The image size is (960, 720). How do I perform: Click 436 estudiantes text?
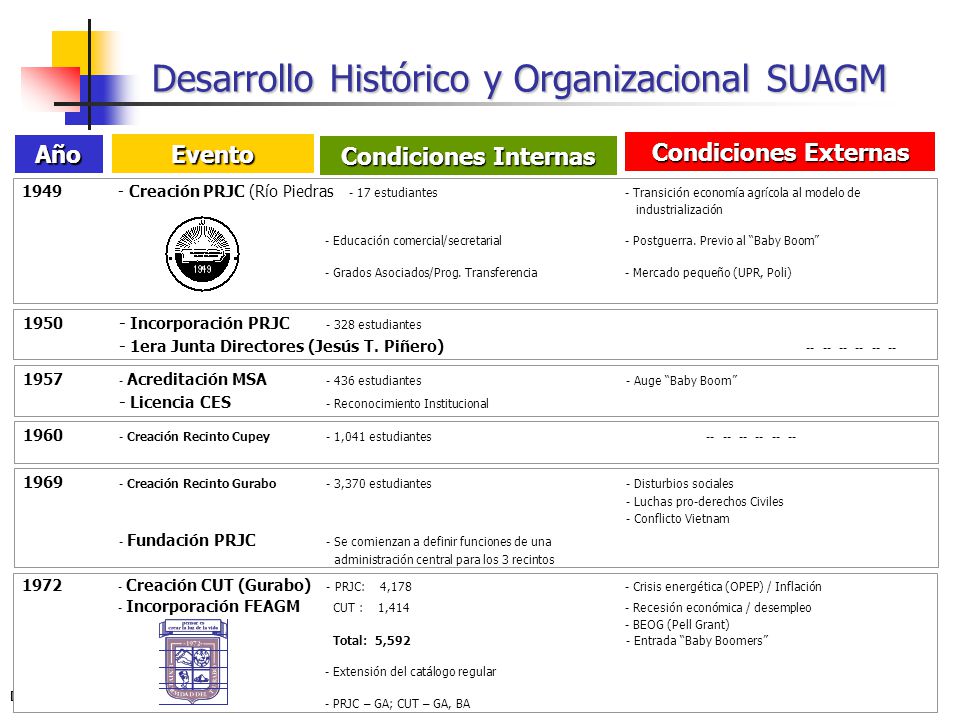click(x=374, y=381)
